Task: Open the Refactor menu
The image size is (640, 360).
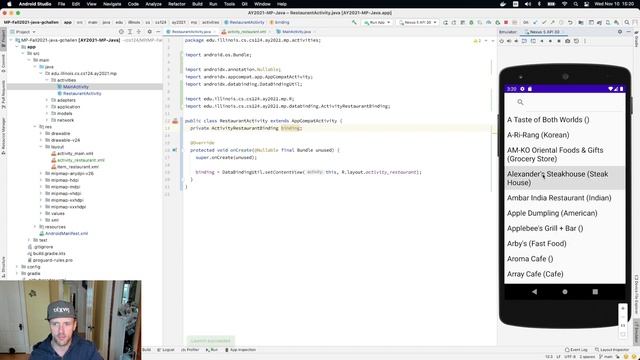Action: (x=177, y=4)
